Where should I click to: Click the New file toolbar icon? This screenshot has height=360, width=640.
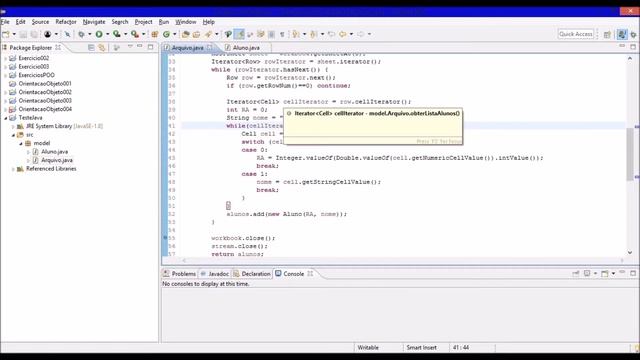(6, 34)
